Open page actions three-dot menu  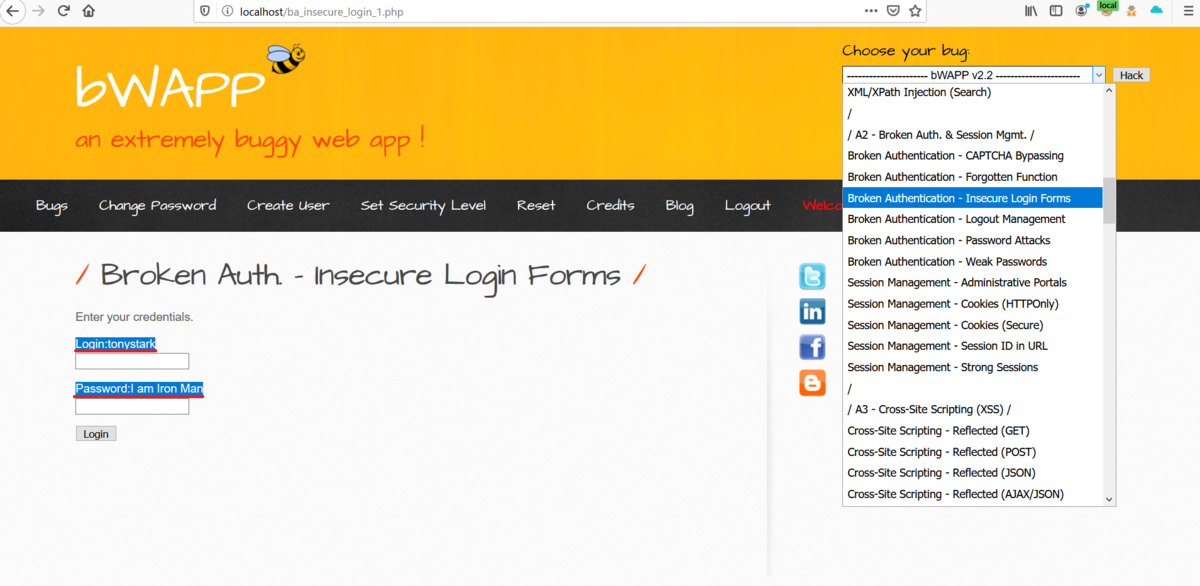click(871, 11)
